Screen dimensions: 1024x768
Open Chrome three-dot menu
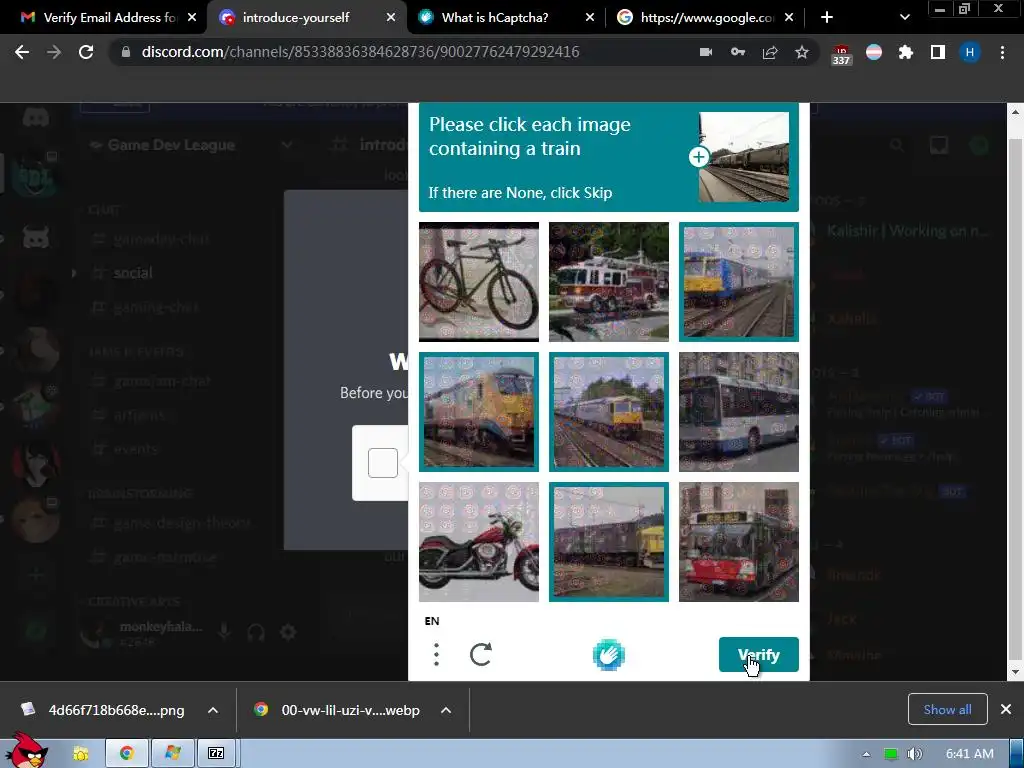[x=1002, y=52]
